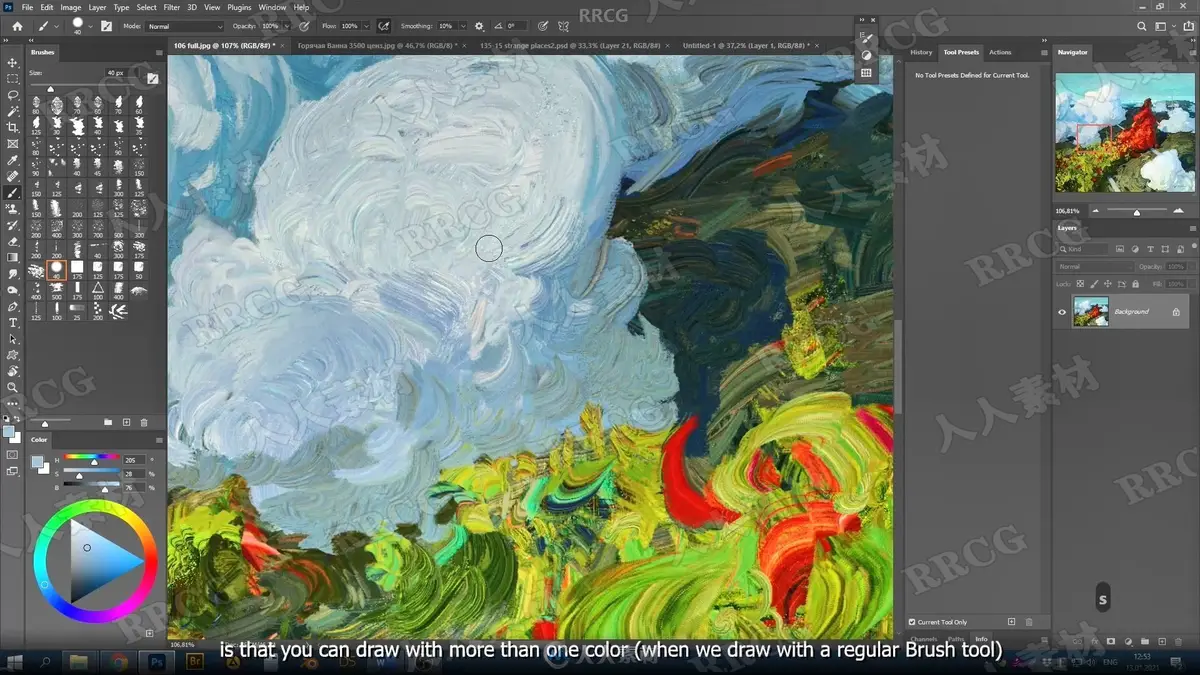Switch to the Actions tab

(1000, 52)
